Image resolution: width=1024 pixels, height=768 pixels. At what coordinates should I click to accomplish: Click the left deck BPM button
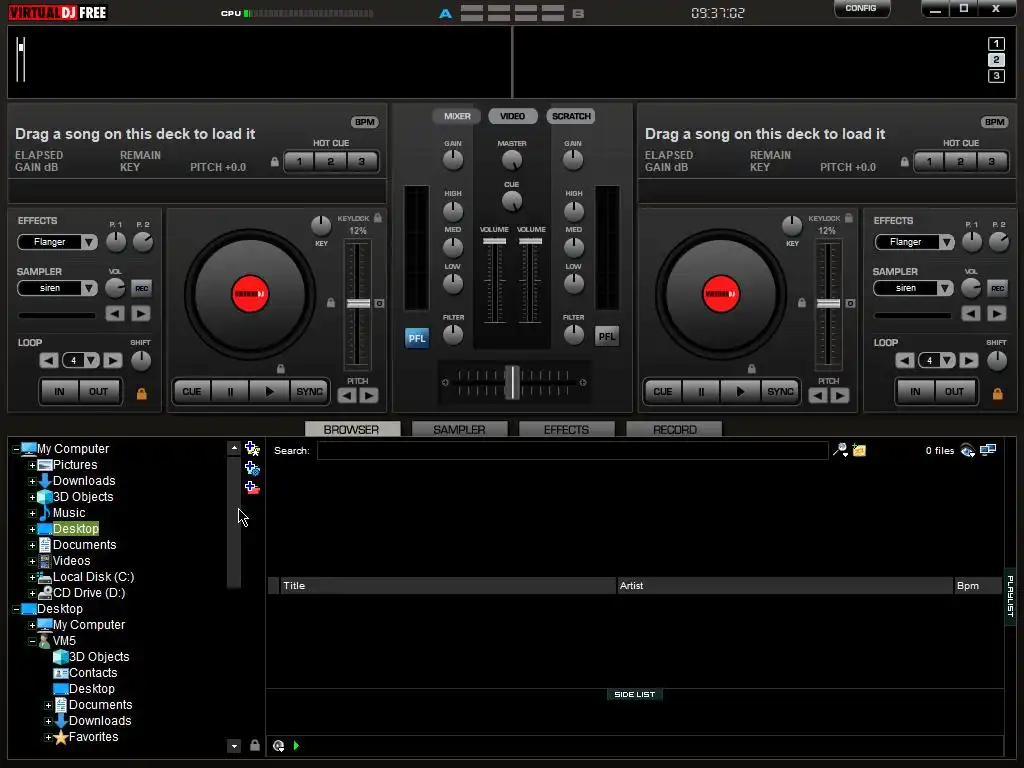[x=364, y=121]
